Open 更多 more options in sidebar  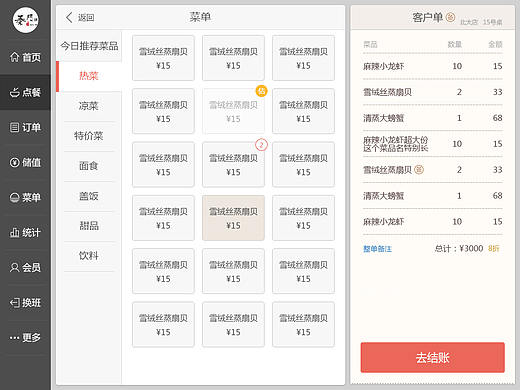click(x=25, y=338)
